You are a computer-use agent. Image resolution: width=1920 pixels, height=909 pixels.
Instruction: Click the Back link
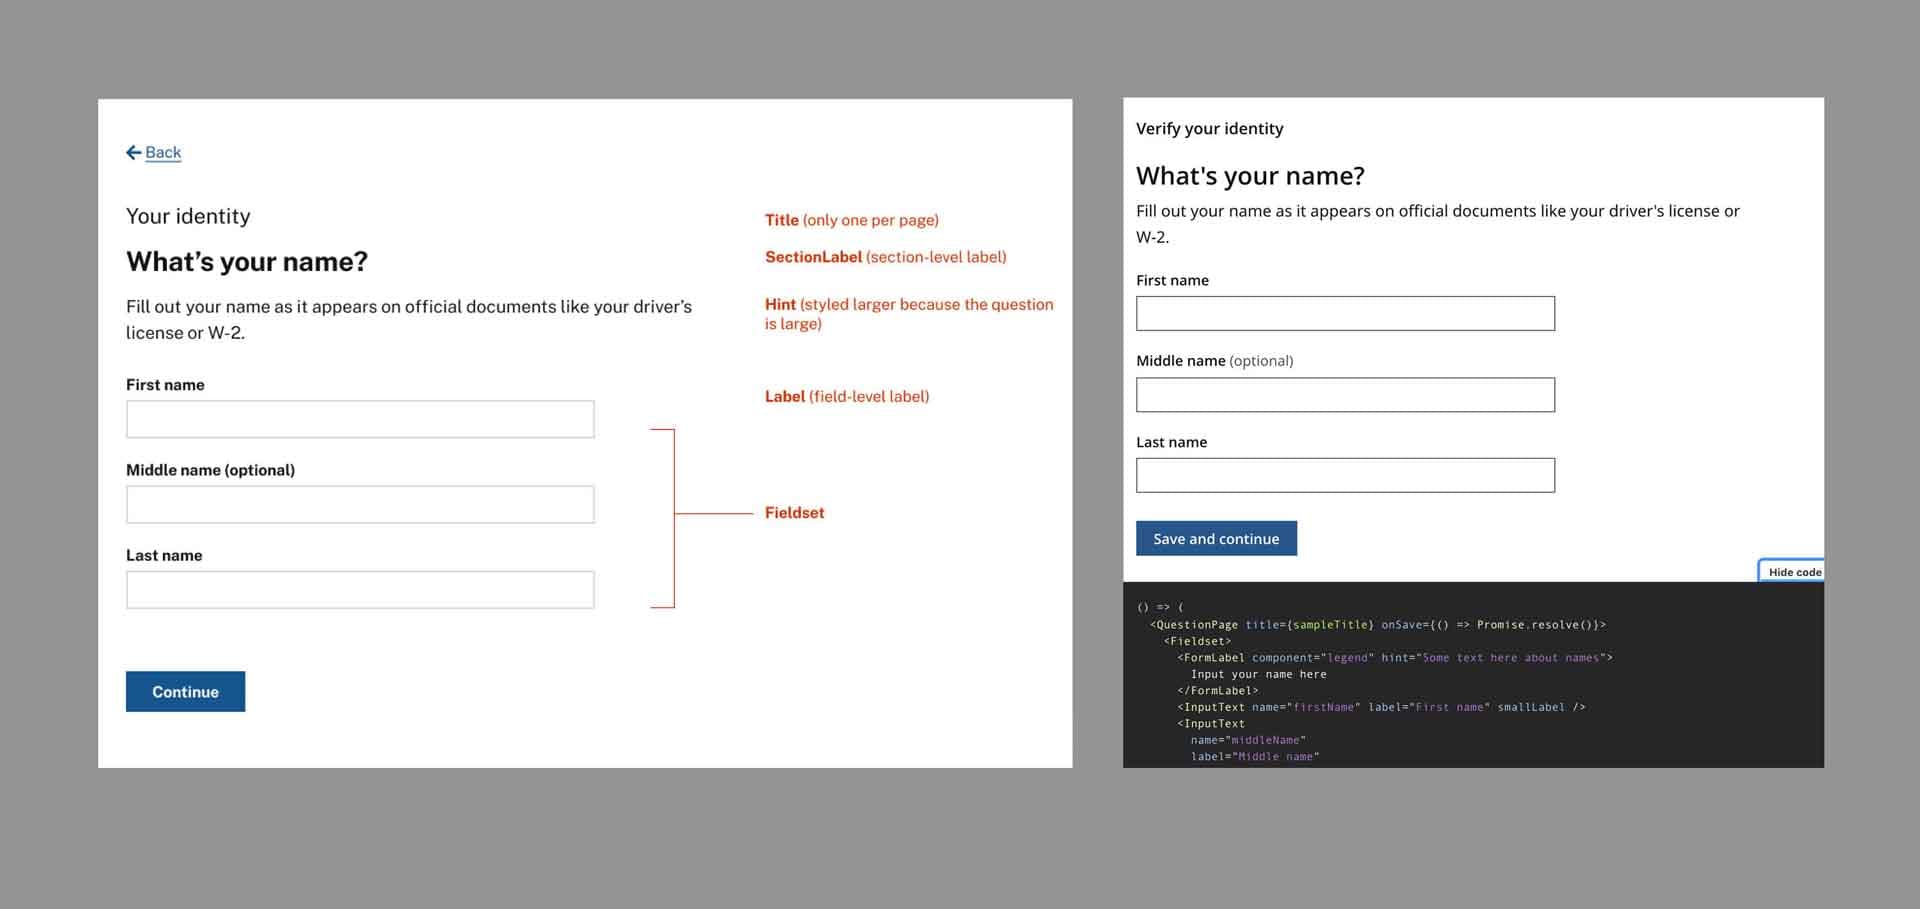point(162,152)
